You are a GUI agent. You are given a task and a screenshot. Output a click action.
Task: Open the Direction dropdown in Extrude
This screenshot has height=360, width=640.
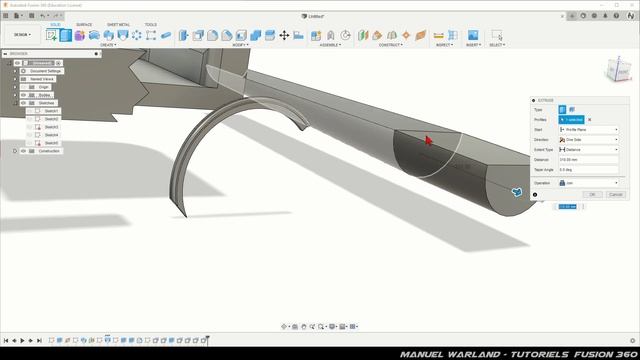click(x=588, y=140)
